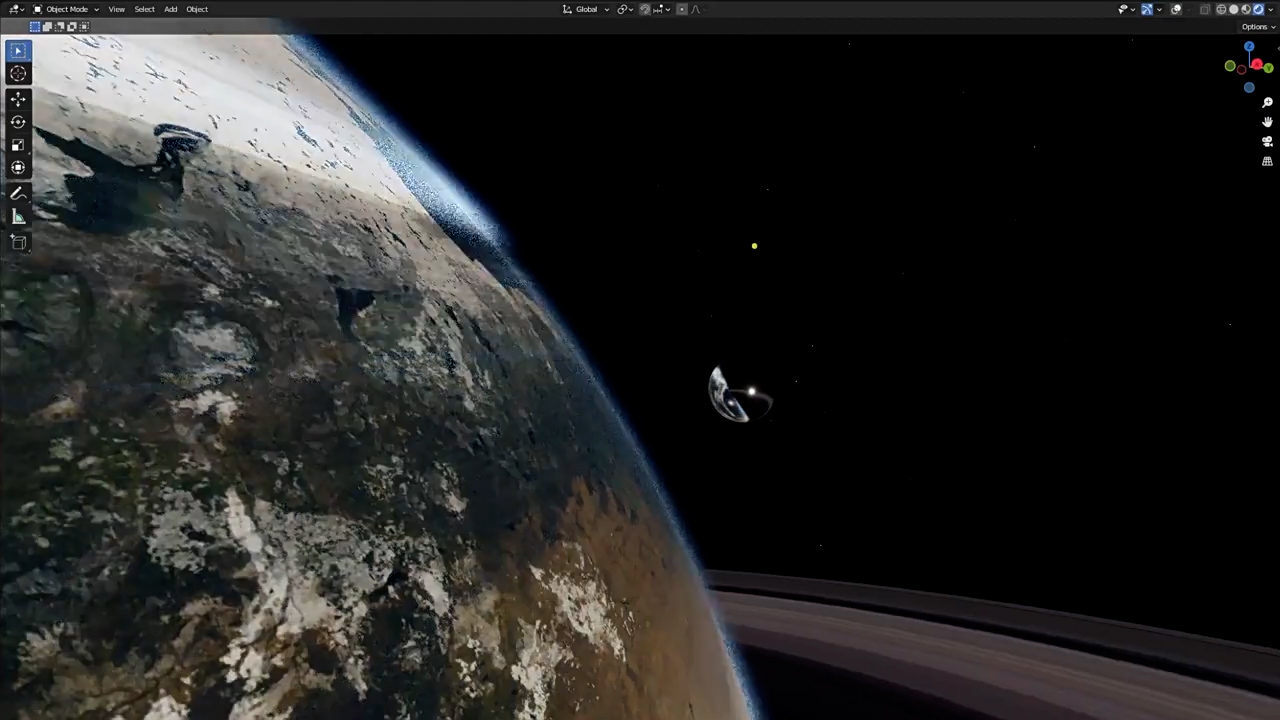Expand the Options dropdown
This screenshot has height=720, width=1280.
[x=1257, y=27]
